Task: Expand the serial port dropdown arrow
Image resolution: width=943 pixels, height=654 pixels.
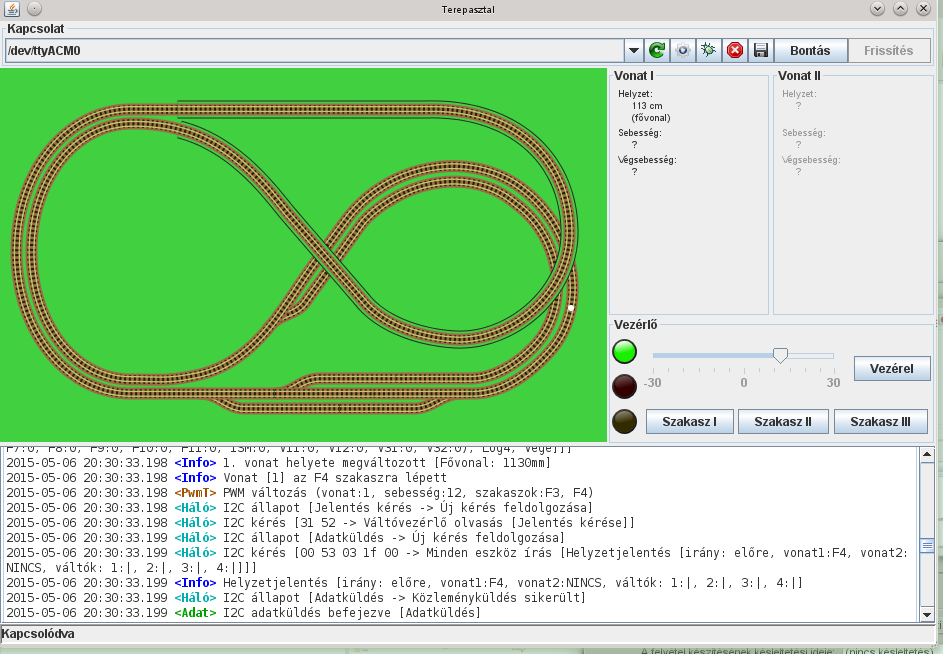Action: pyautogui.click(x=633, y=50)
